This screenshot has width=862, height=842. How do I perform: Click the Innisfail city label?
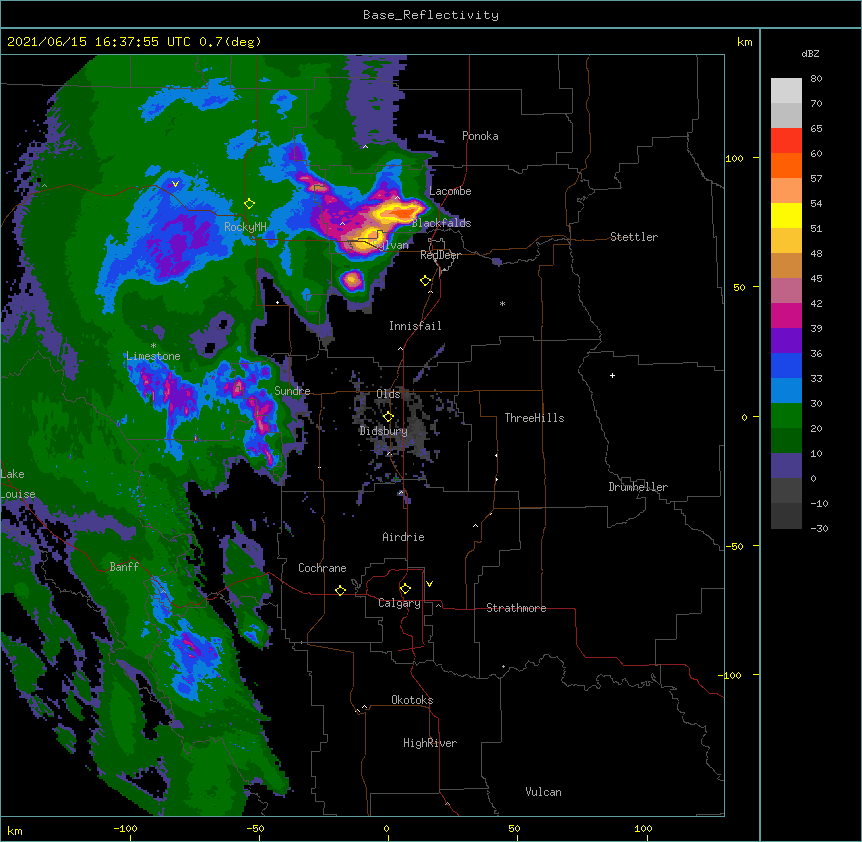415,326
